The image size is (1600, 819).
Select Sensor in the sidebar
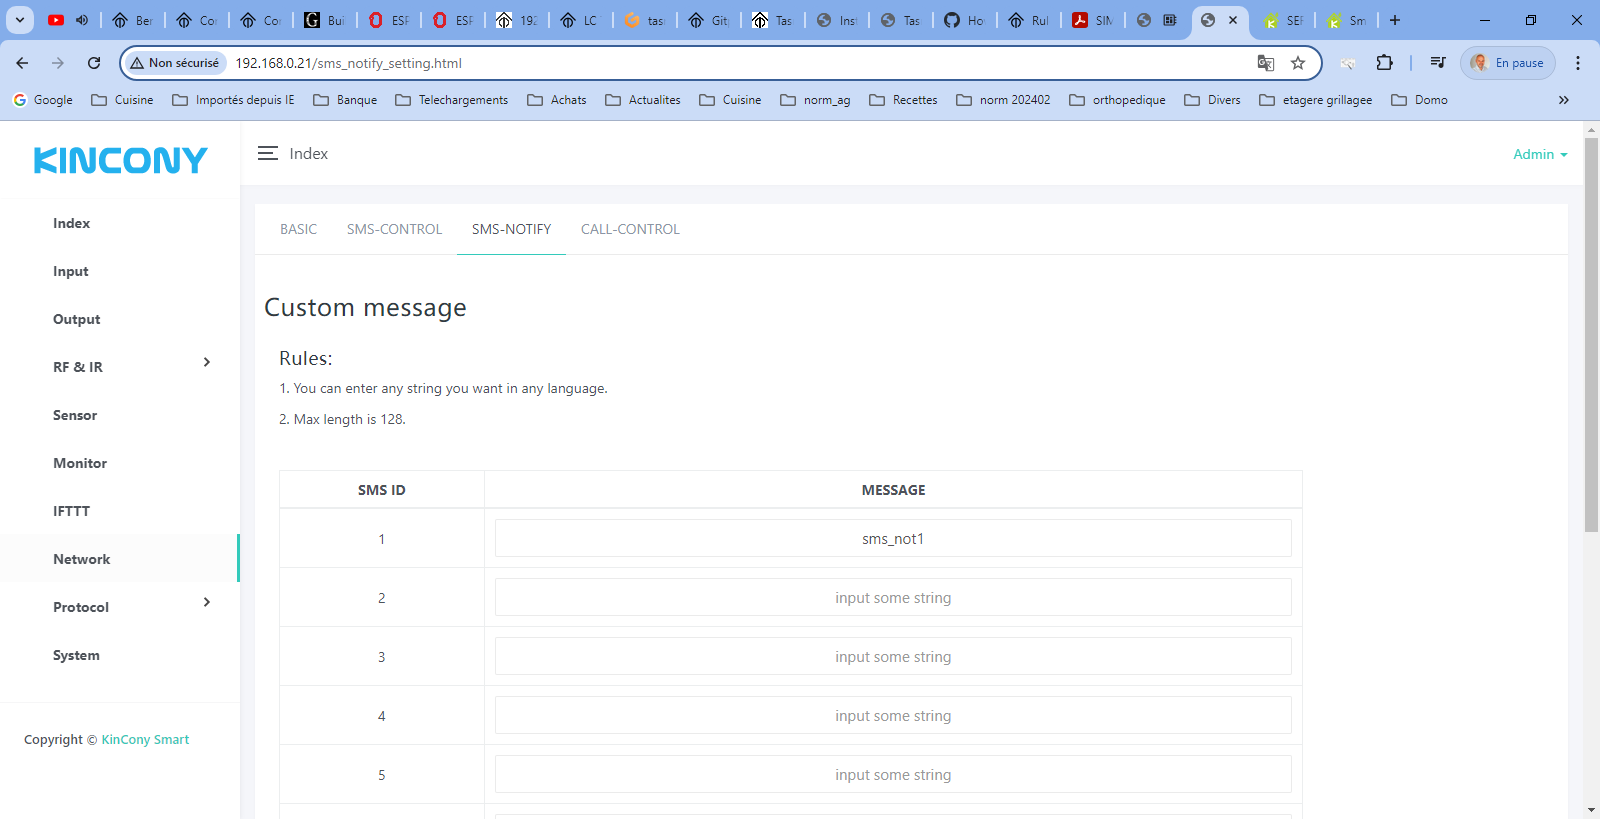click(x=75, y=415)
